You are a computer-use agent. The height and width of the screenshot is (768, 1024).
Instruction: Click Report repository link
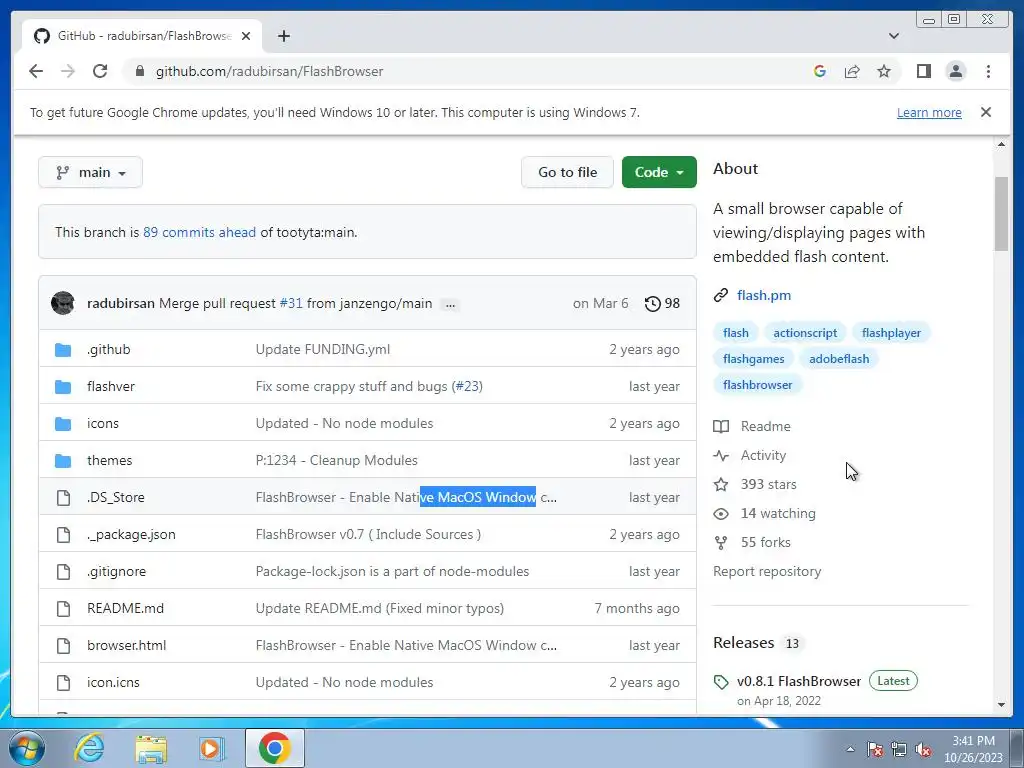[767, 571]
